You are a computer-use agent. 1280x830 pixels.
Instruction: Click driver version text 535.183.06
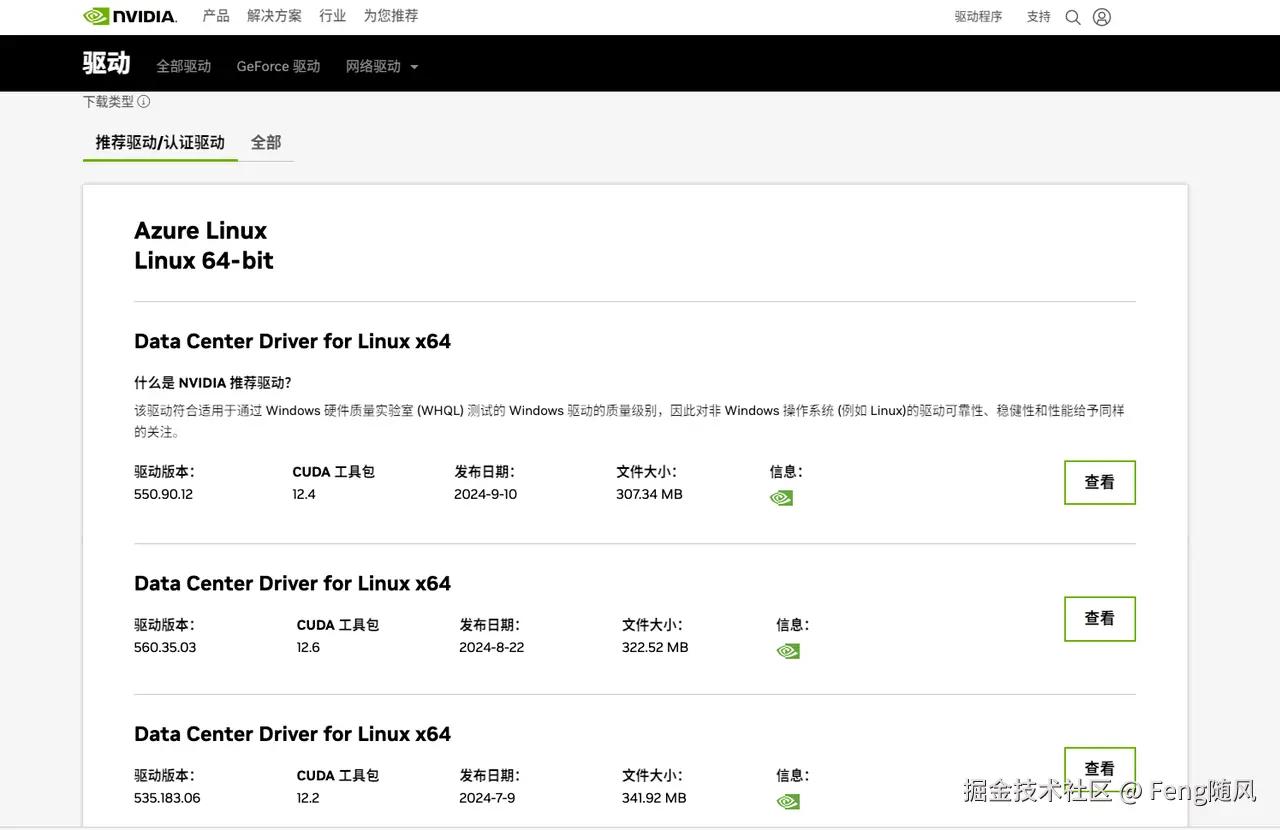[x=167, y=798]
